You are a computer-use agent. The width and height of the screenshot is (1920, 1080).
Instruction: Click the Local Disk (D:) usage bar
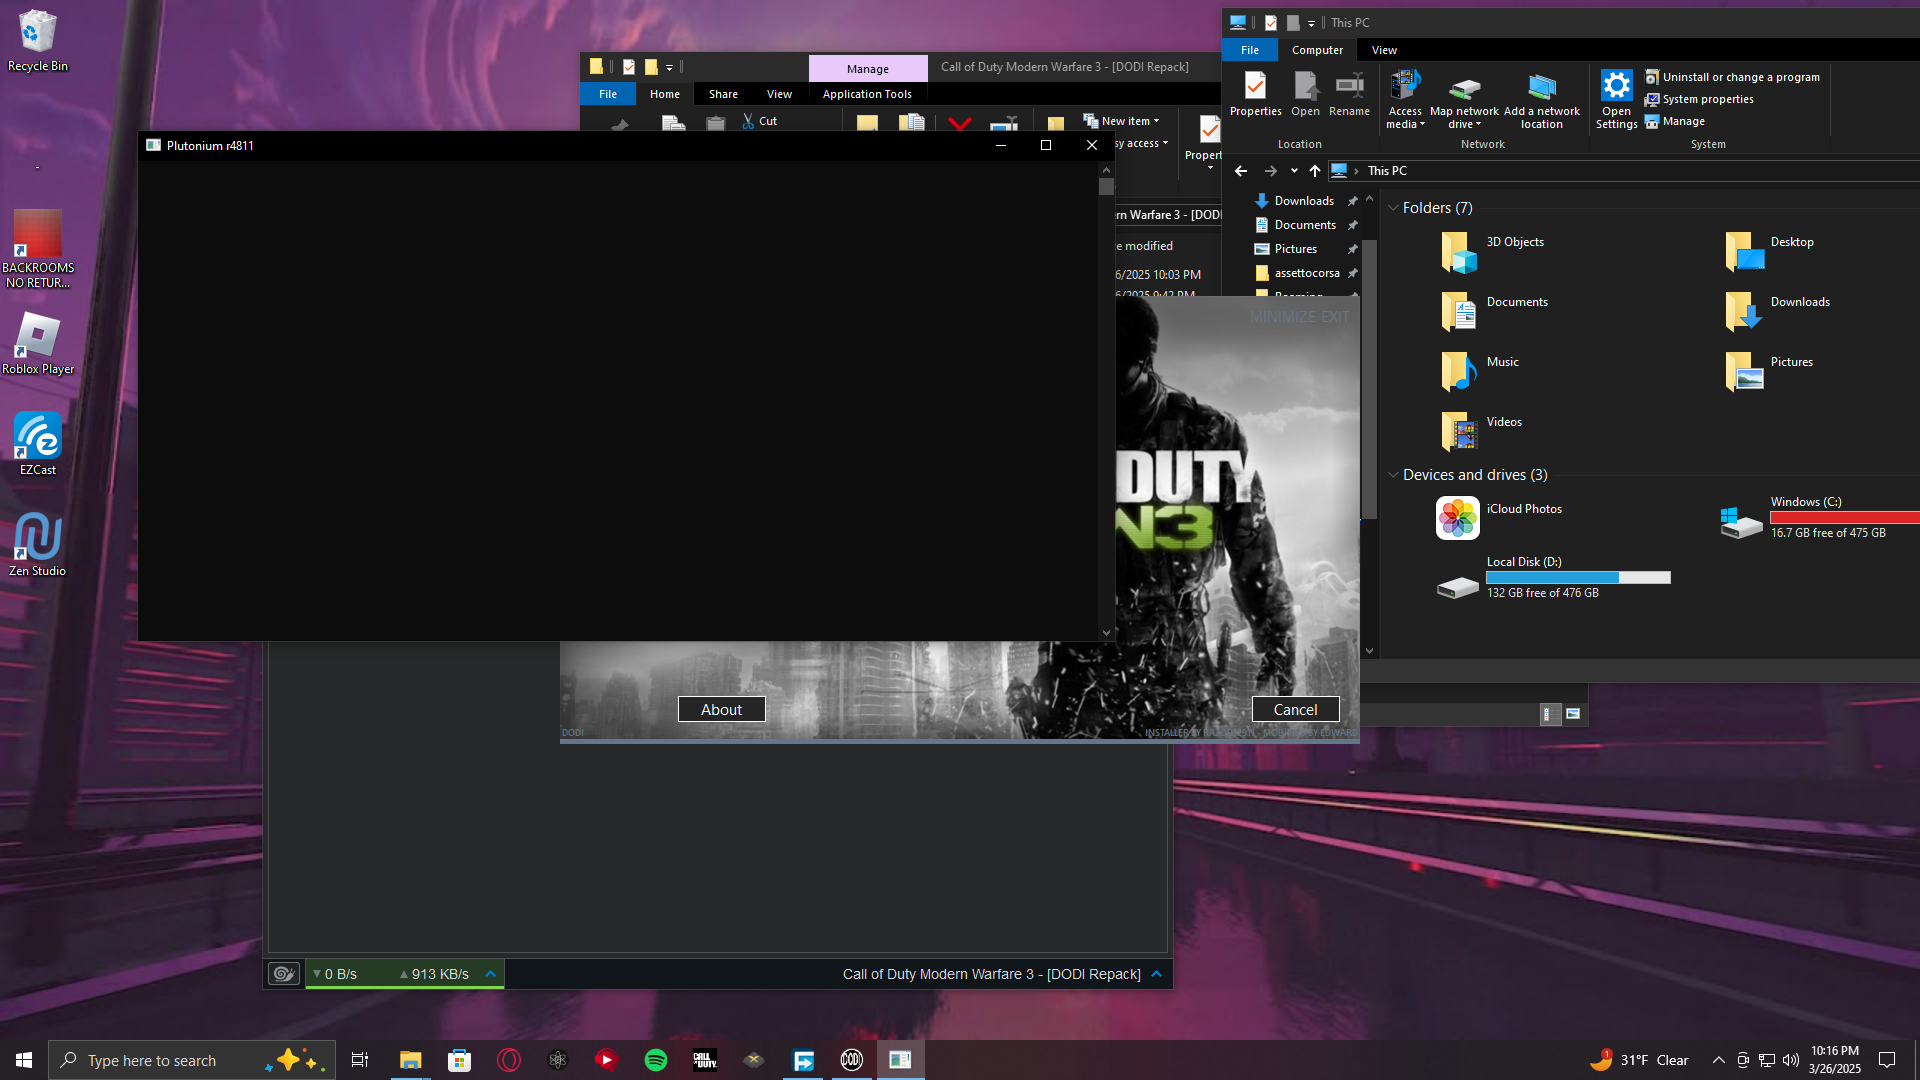[1578, 578]
